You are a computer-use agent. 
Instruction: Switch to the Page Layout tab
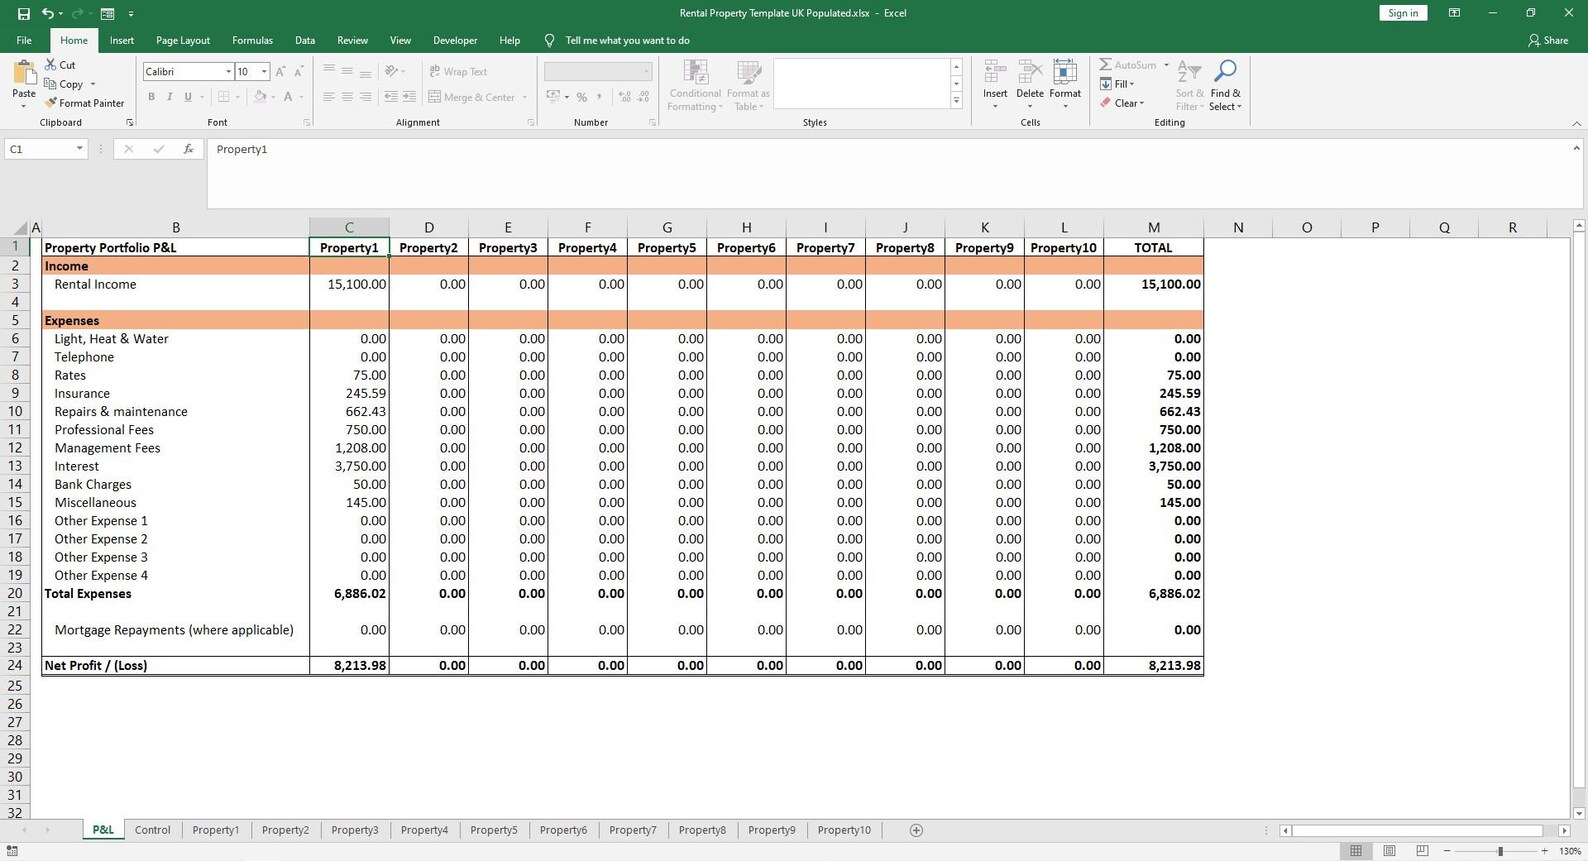pos(183,41)
